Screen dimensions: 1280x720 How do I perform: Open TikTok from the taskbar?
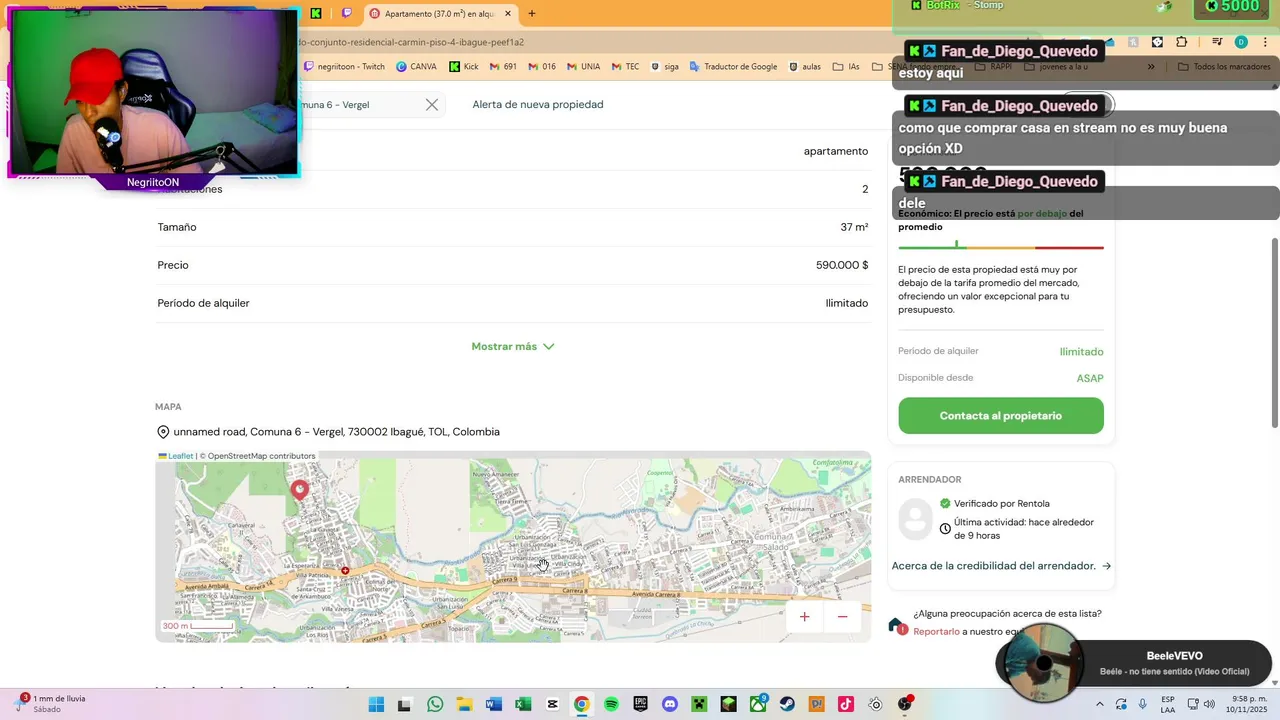click(x=846, y=704)
